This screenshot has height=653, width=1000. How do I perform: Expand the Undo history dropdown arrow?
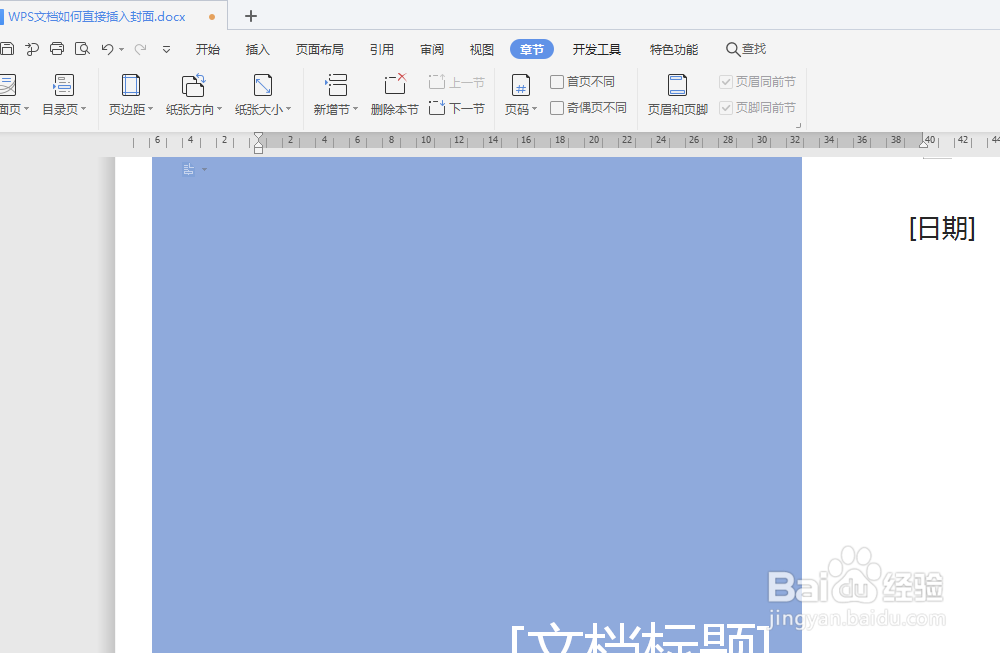[x=121, y=49]
